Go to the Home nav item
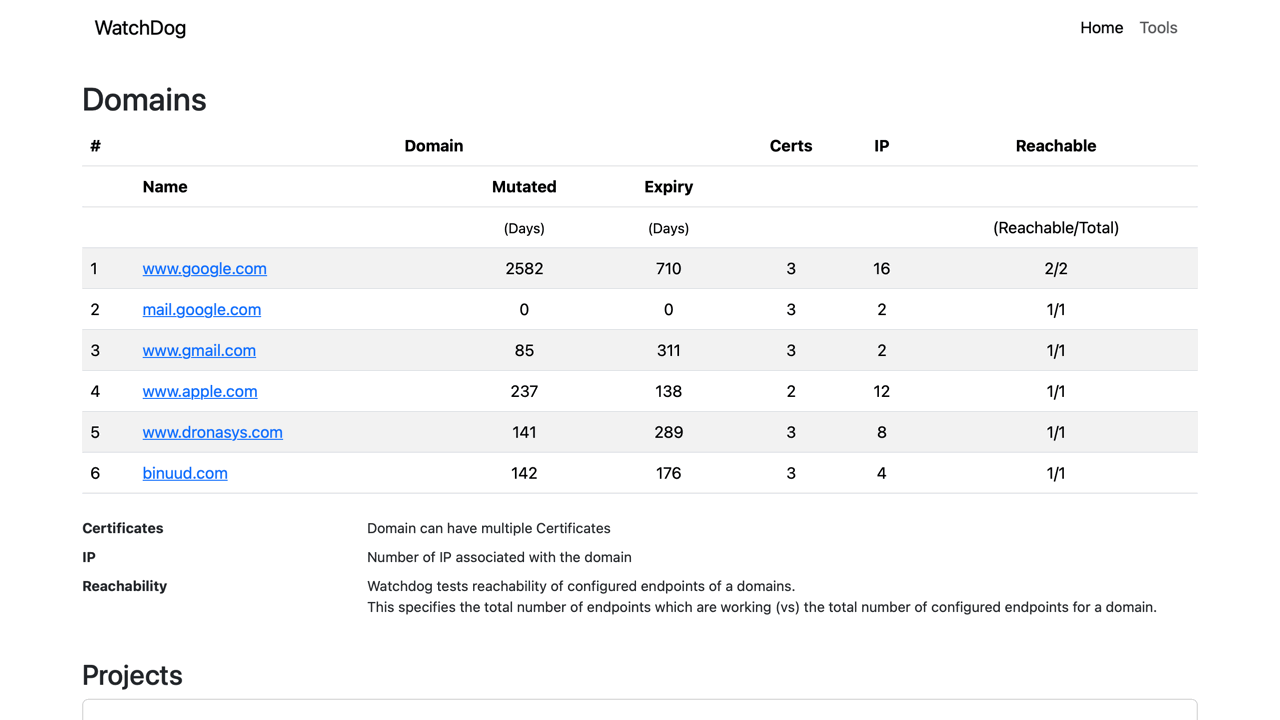This screenshot has width=1280, height=720. [x=1101, y=28]
